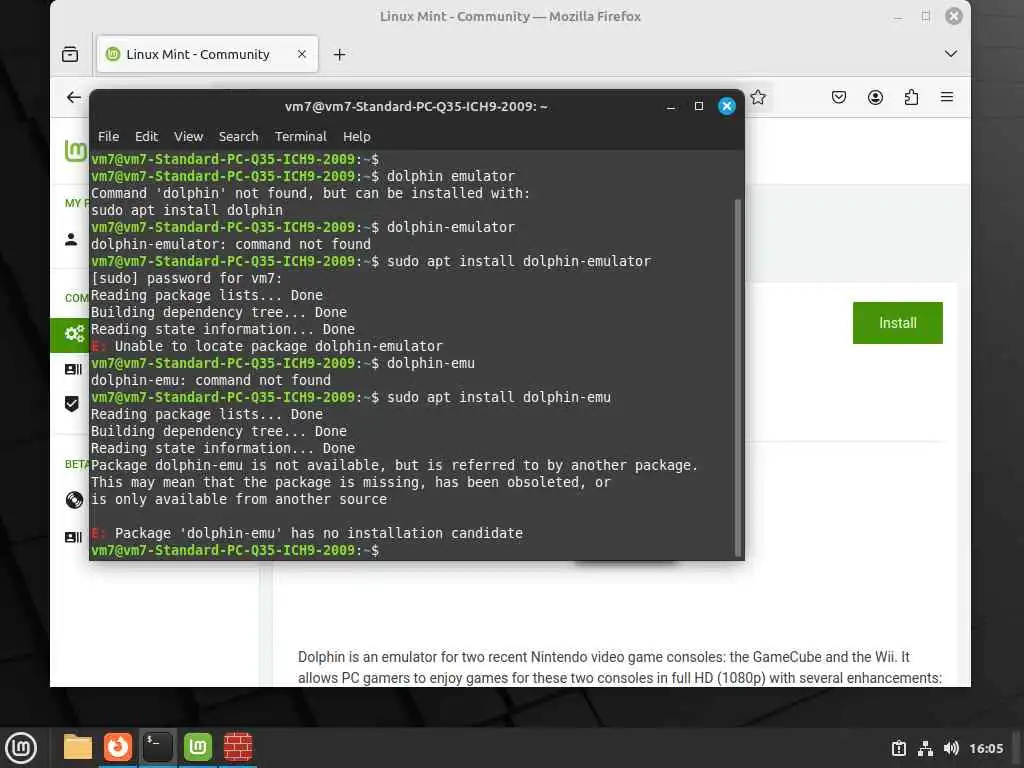Click the user profile icon in sidebar
The width and height of the screenshot is (1024, 768).
click(x=71, y=240)
